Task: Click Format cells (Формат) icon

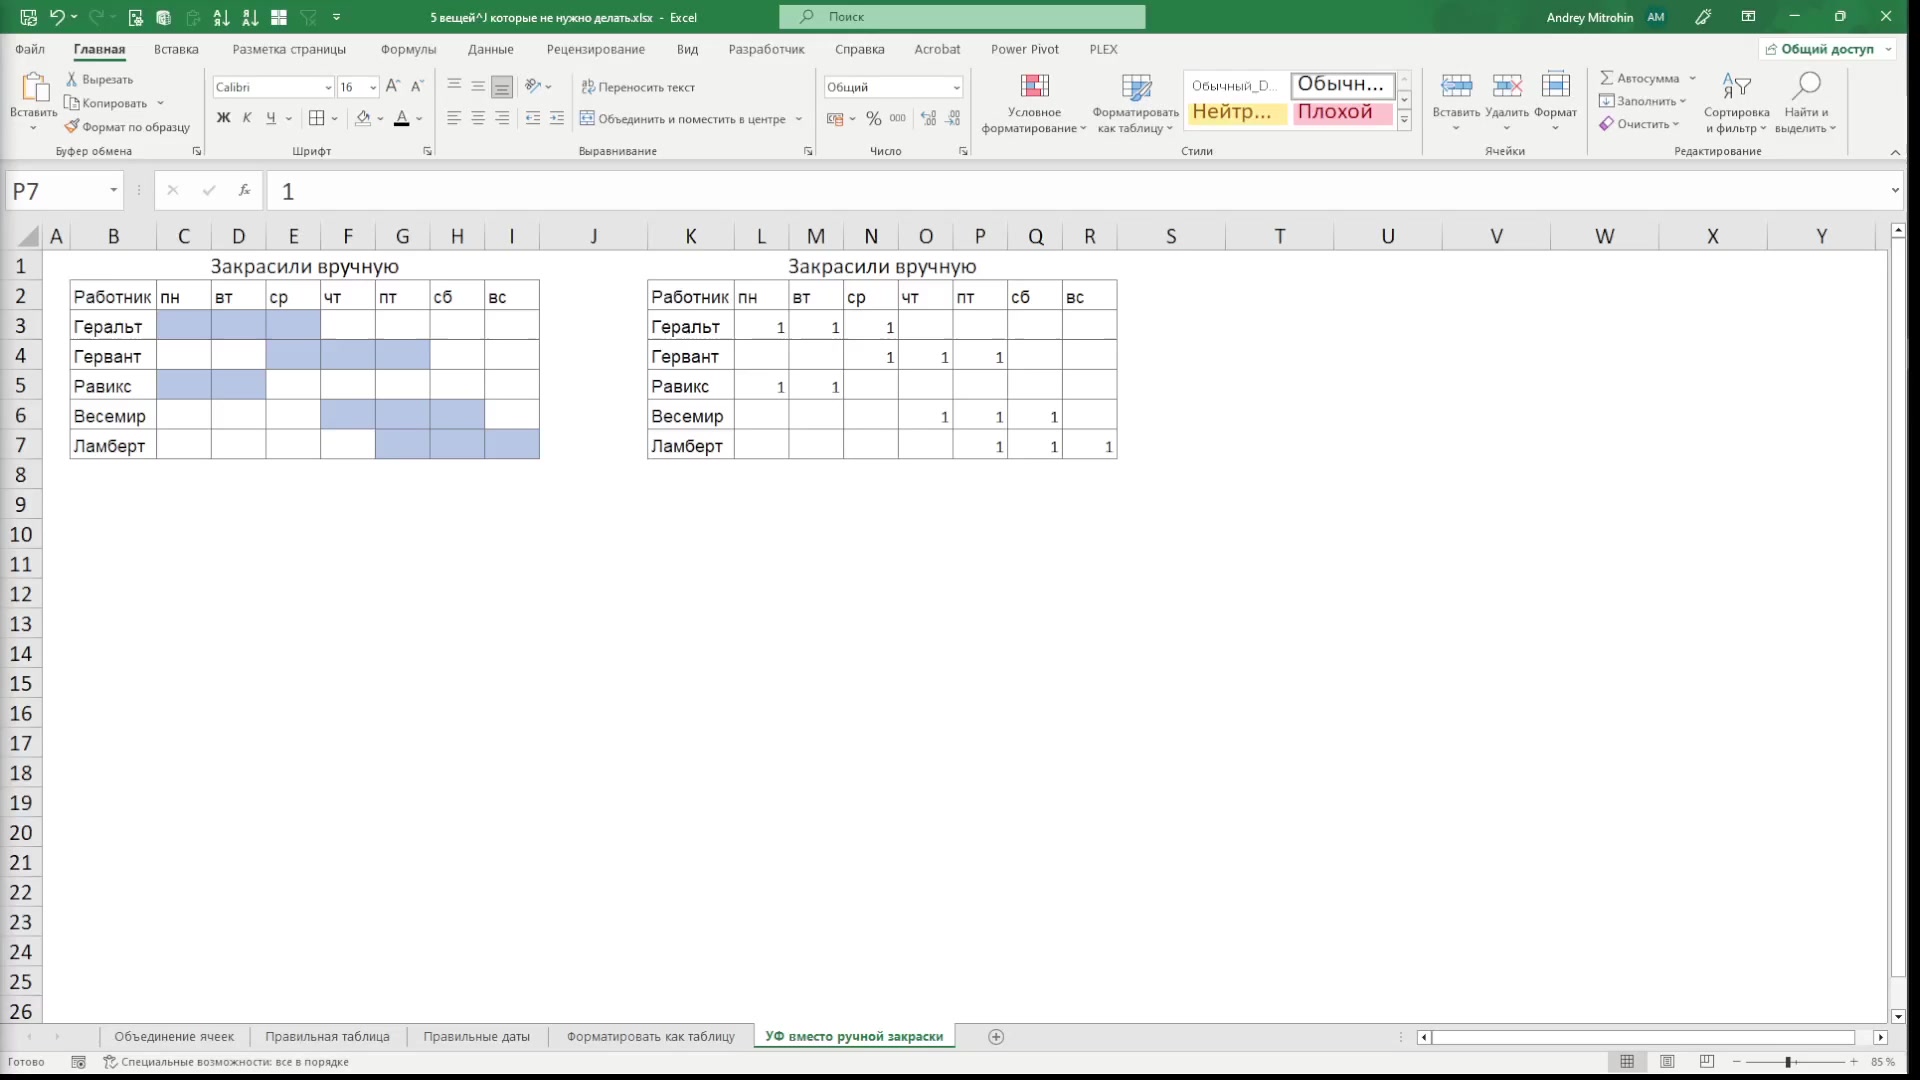Action: point(1555,87)
